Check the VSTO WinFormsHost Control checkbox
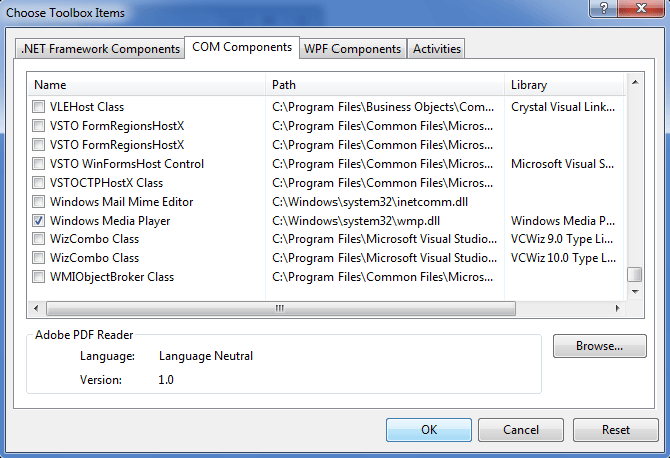 [x=39, y=163]
